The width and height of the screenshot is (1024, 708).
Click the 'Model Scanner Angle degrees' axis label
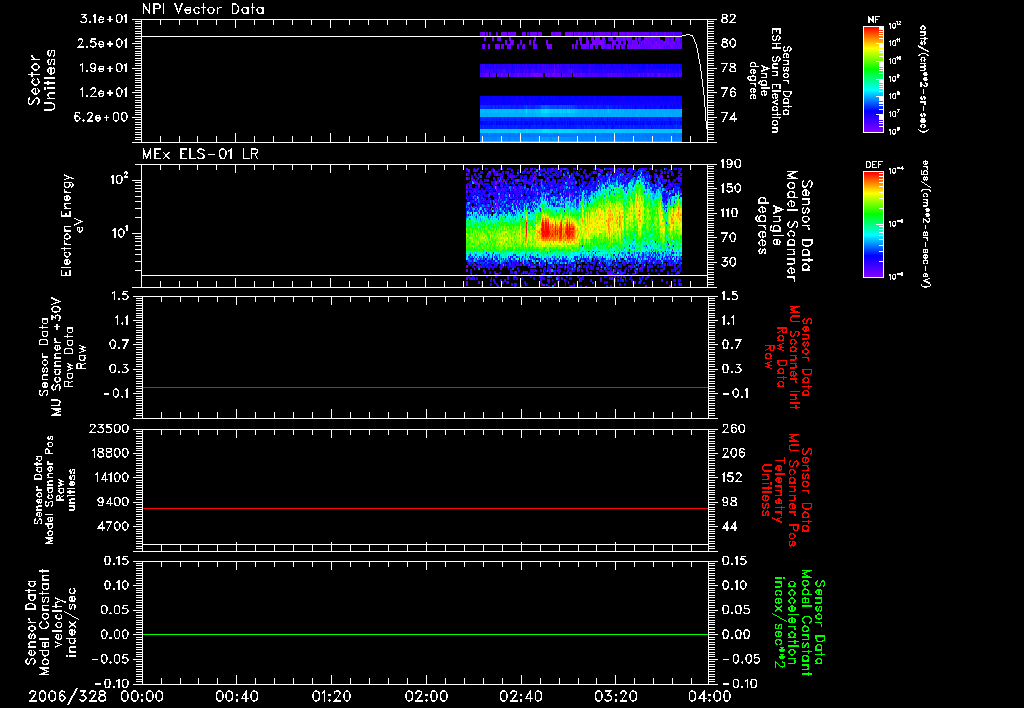click(x=784, y=225)
